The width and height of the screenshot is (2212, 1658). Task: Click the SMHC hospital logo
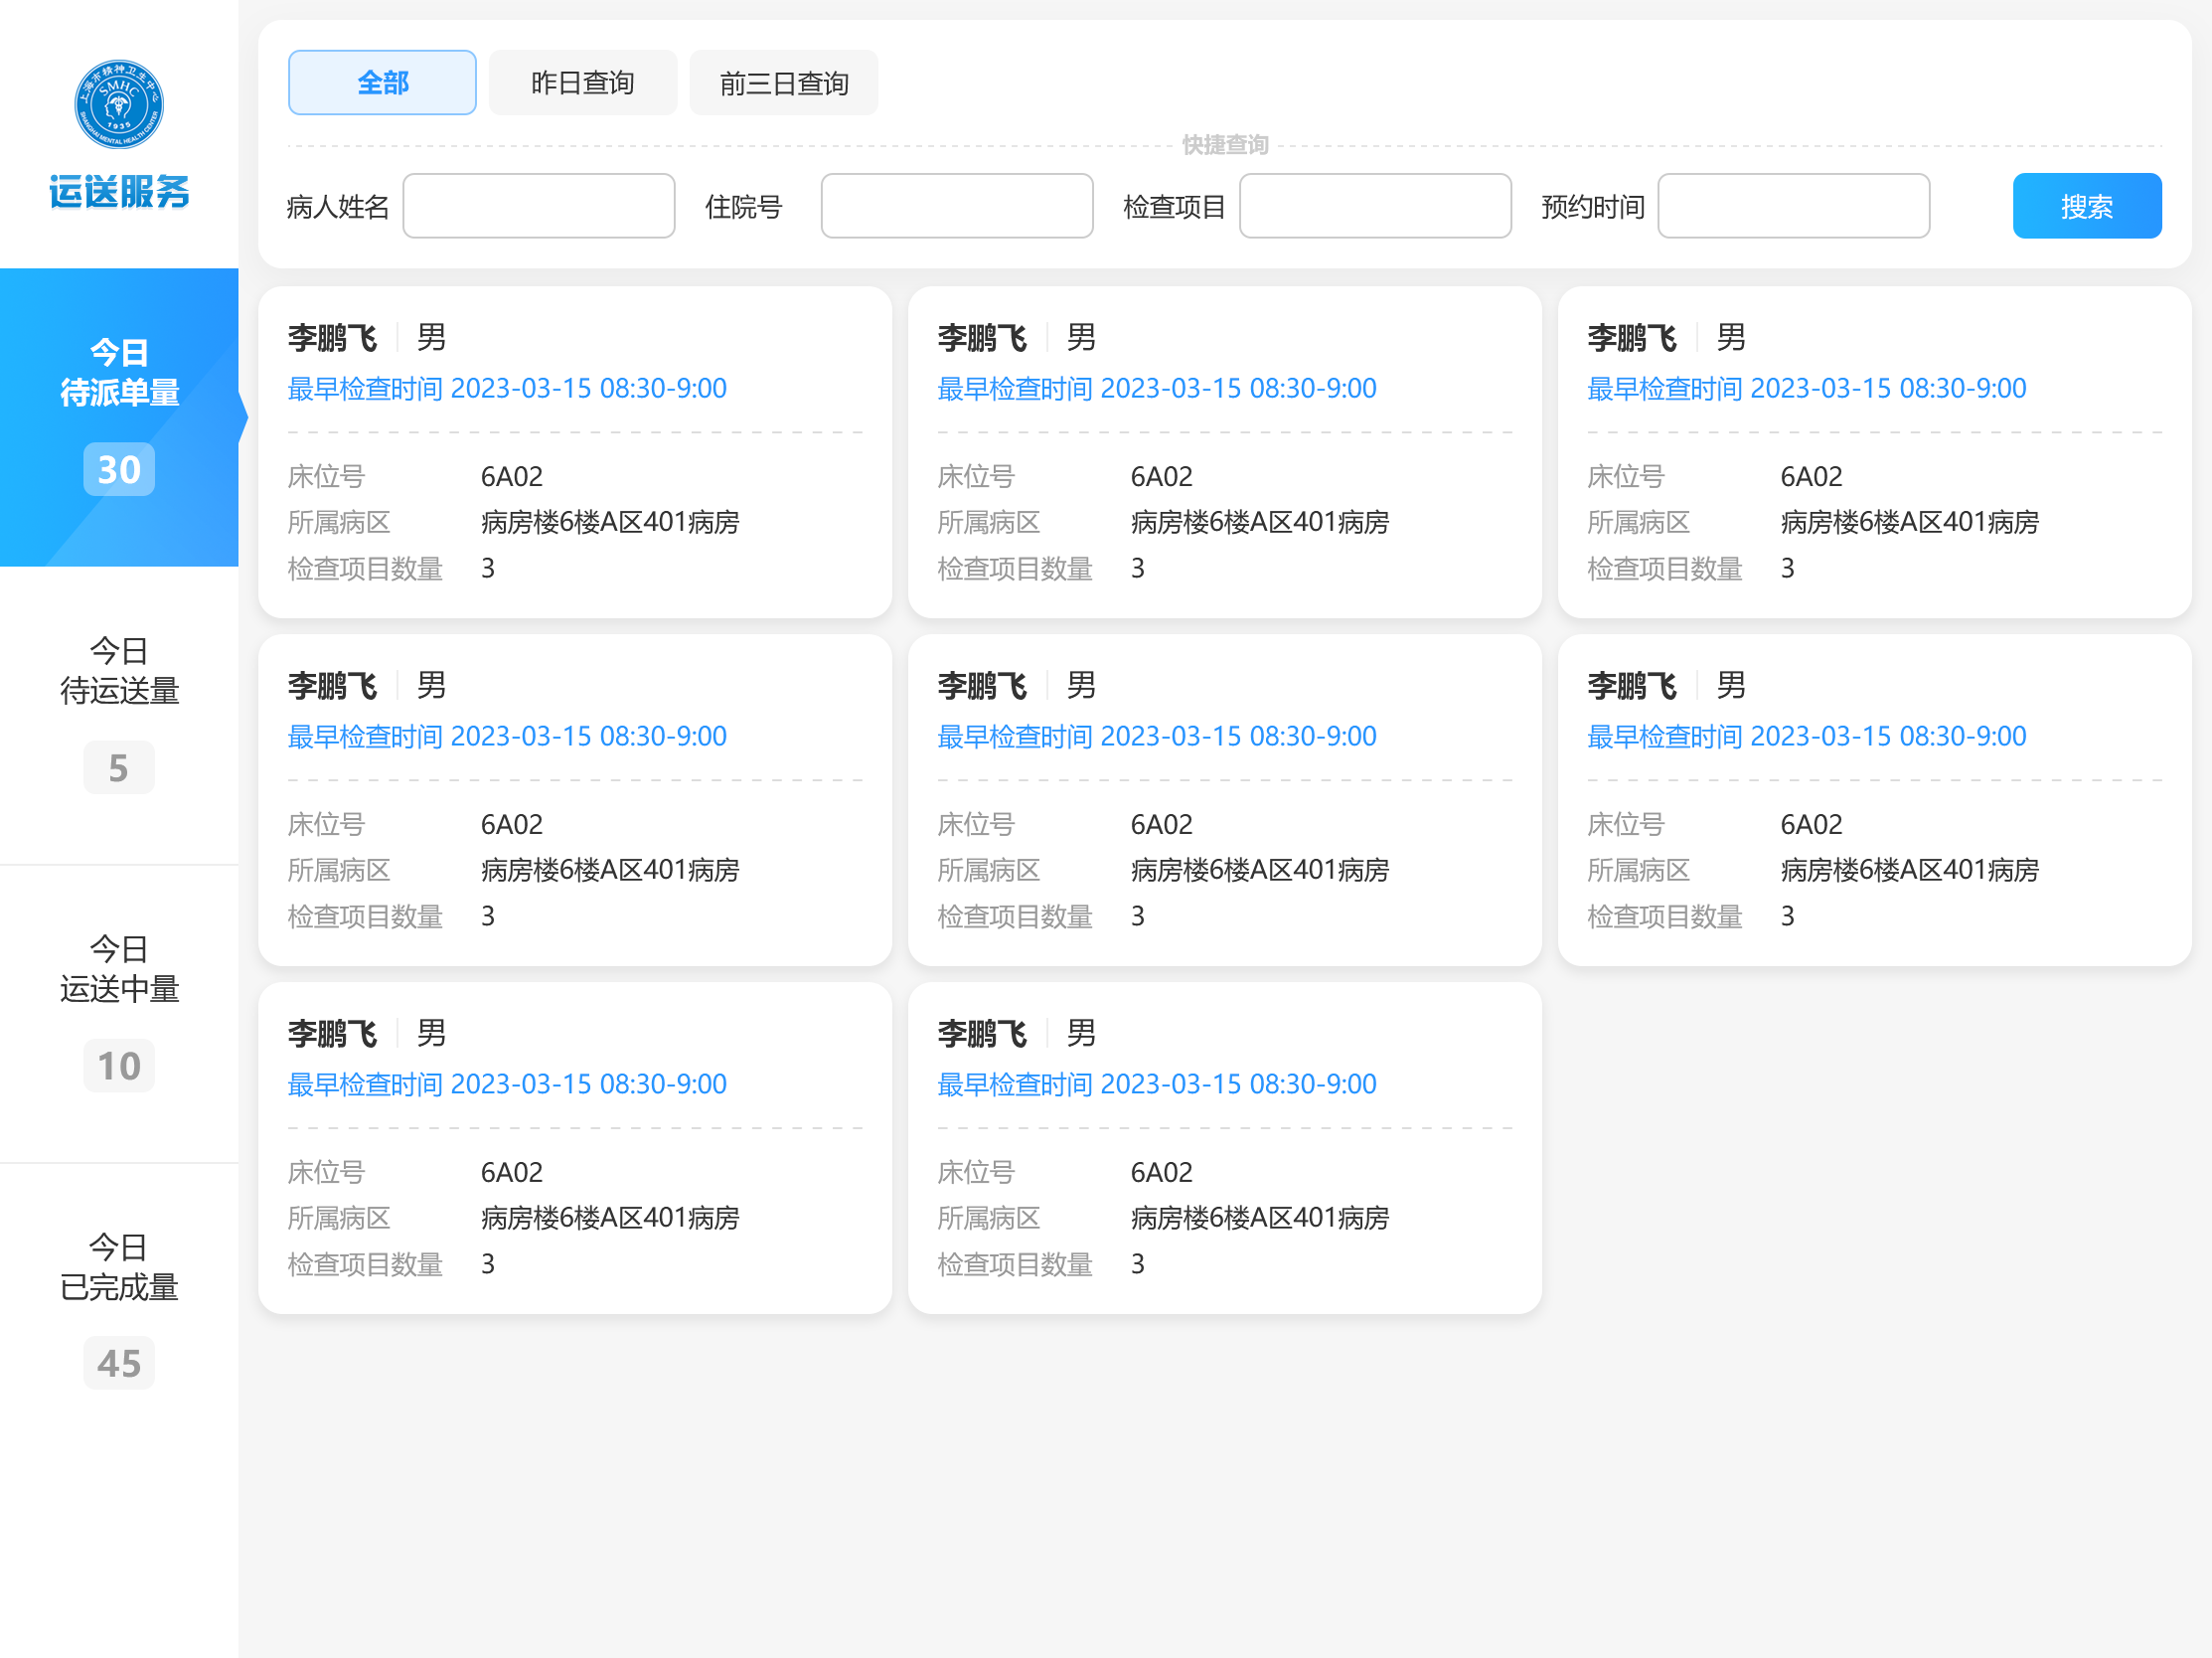click(119, 104)
